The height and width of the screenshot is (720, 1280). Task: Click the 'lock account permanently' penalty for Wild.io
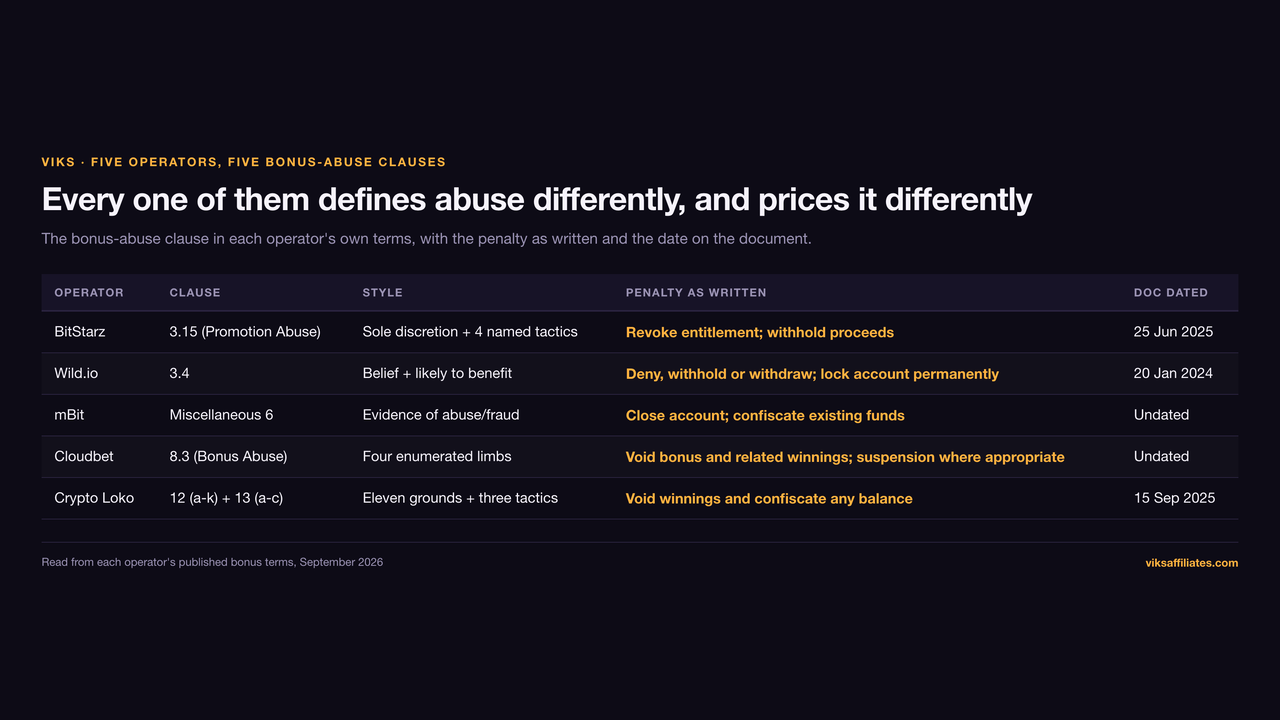pos(910,374)
